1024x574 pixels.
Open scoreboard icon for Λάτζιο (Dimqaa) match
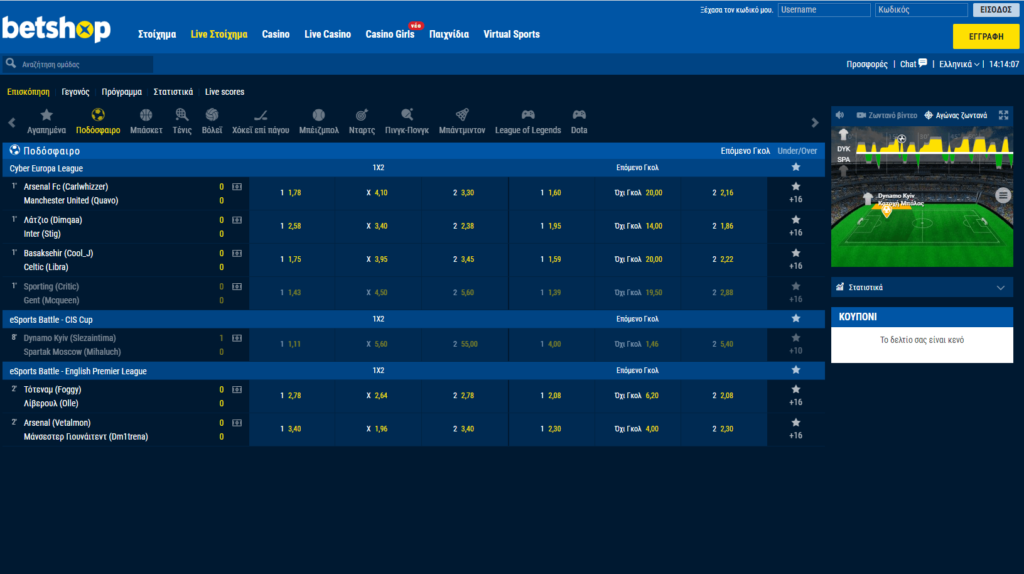(237, 220)
